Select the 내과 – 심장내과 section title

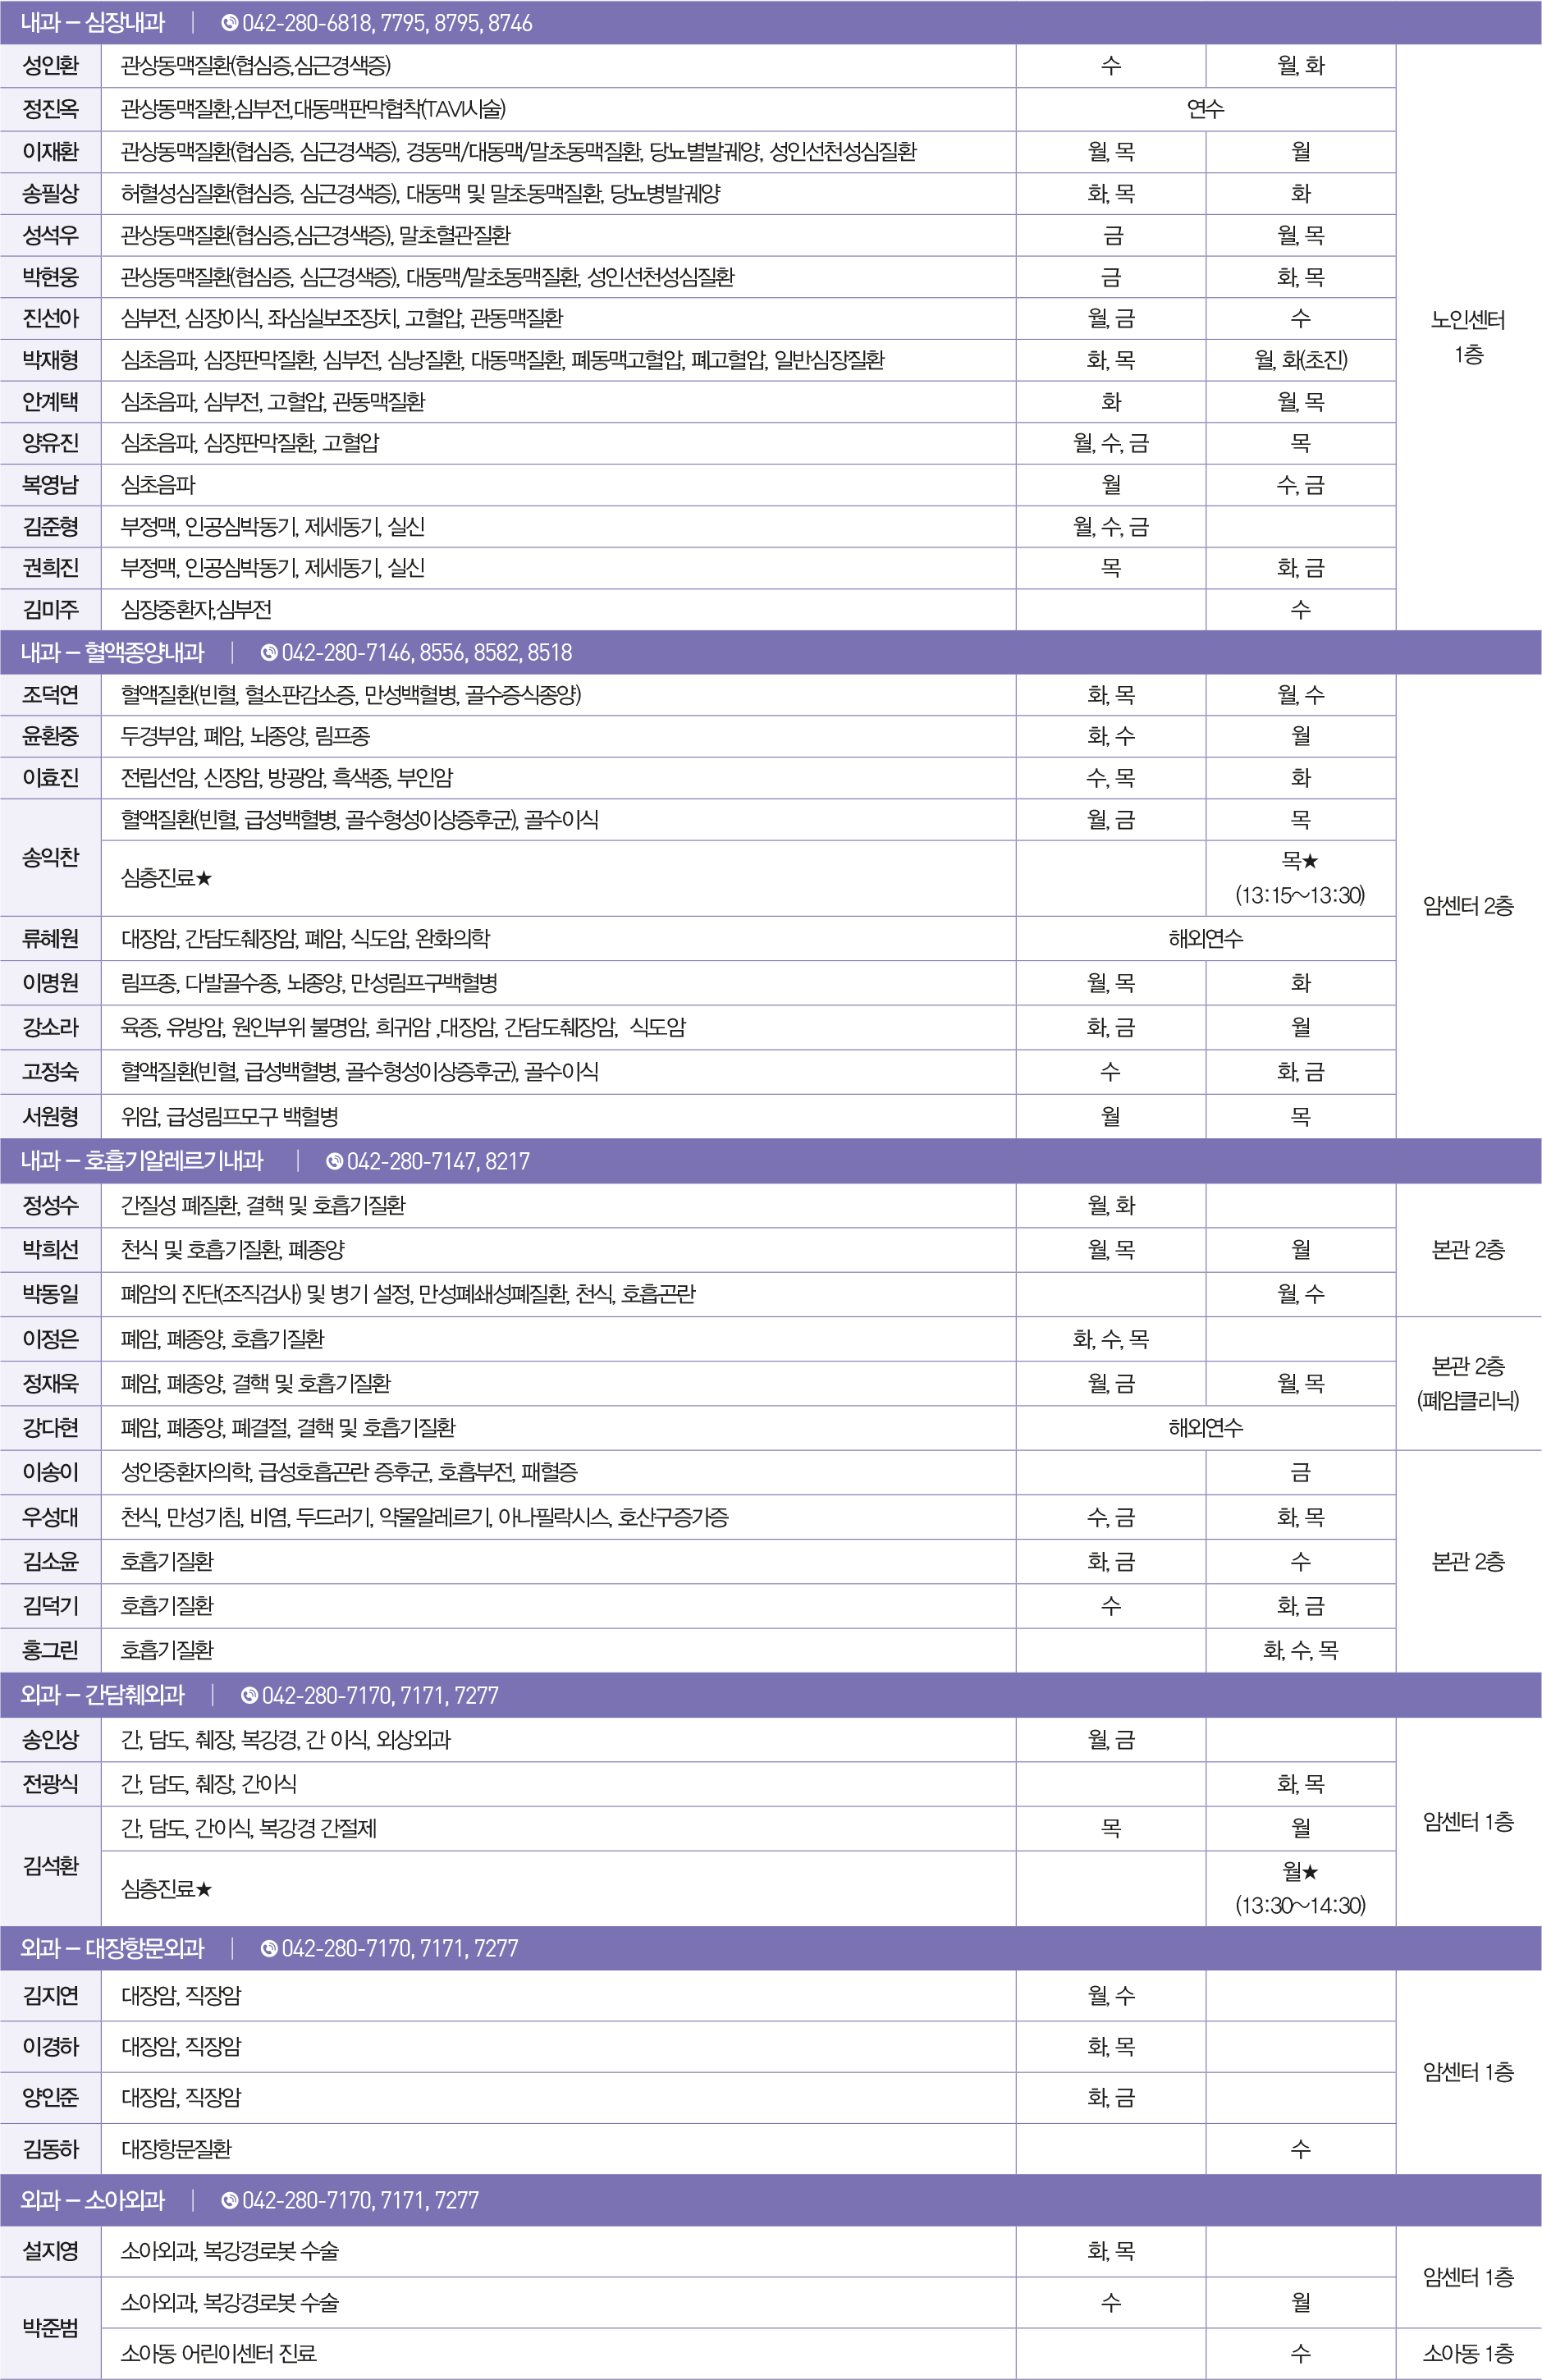93,23
